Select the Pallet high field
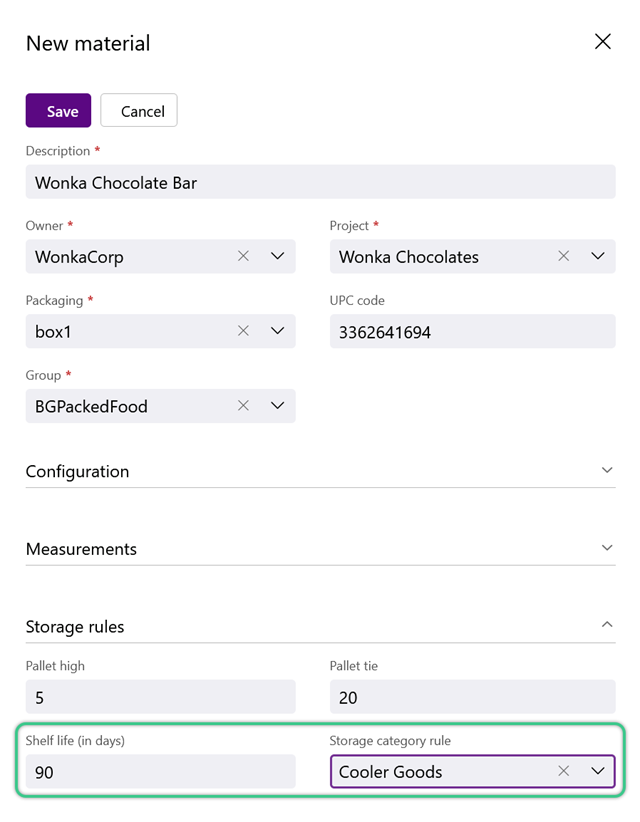The width and height of the screenshot is (640, 822). 160,697
